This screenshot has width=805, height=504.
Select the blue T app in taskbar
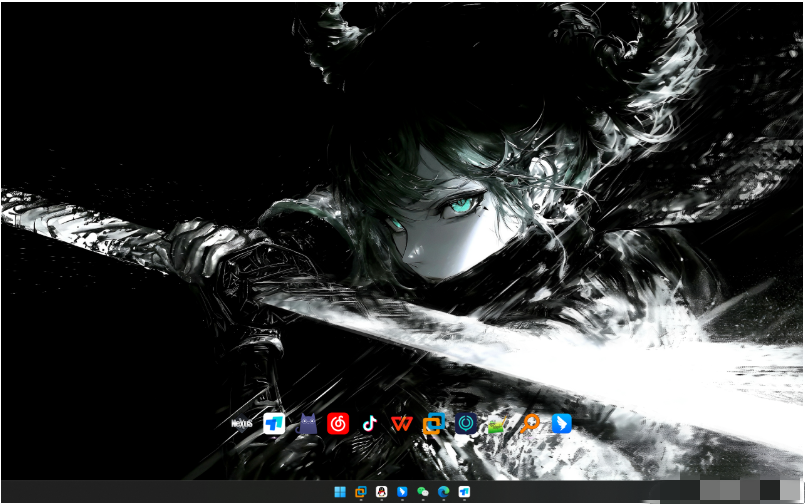[x=464, y=492]
